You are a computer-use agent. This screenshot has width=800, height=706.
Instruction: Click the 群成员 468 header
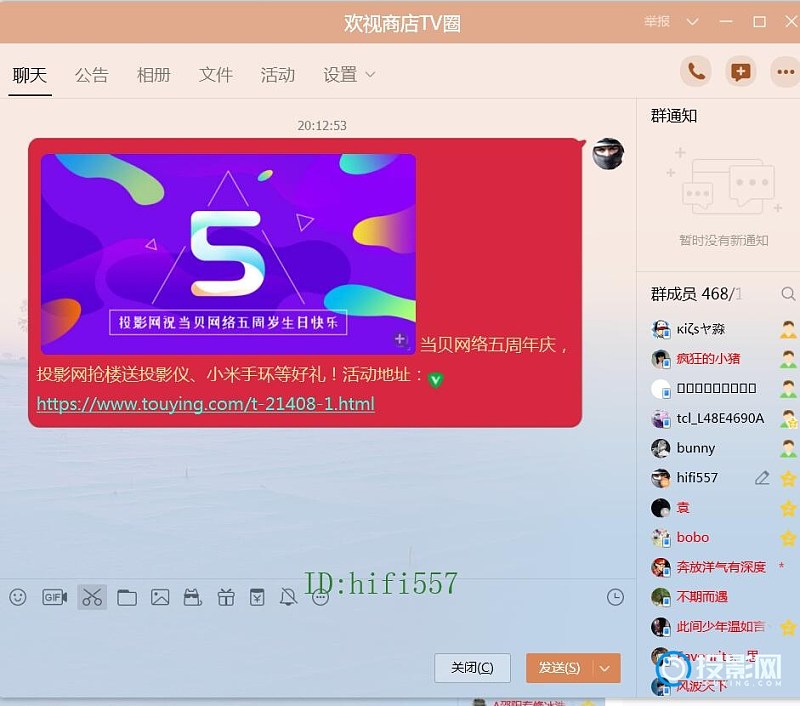pyautogui.click(x=696, y=294)
